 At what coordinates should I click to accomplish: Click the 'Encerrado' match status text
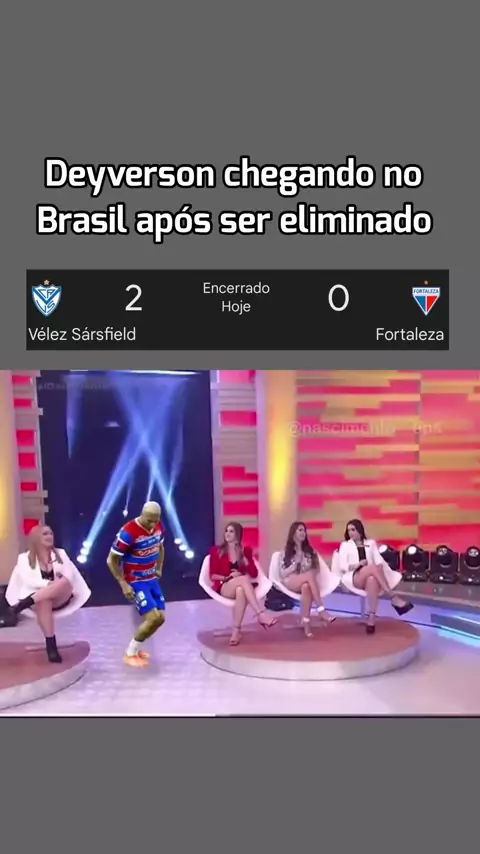(236, 288)
